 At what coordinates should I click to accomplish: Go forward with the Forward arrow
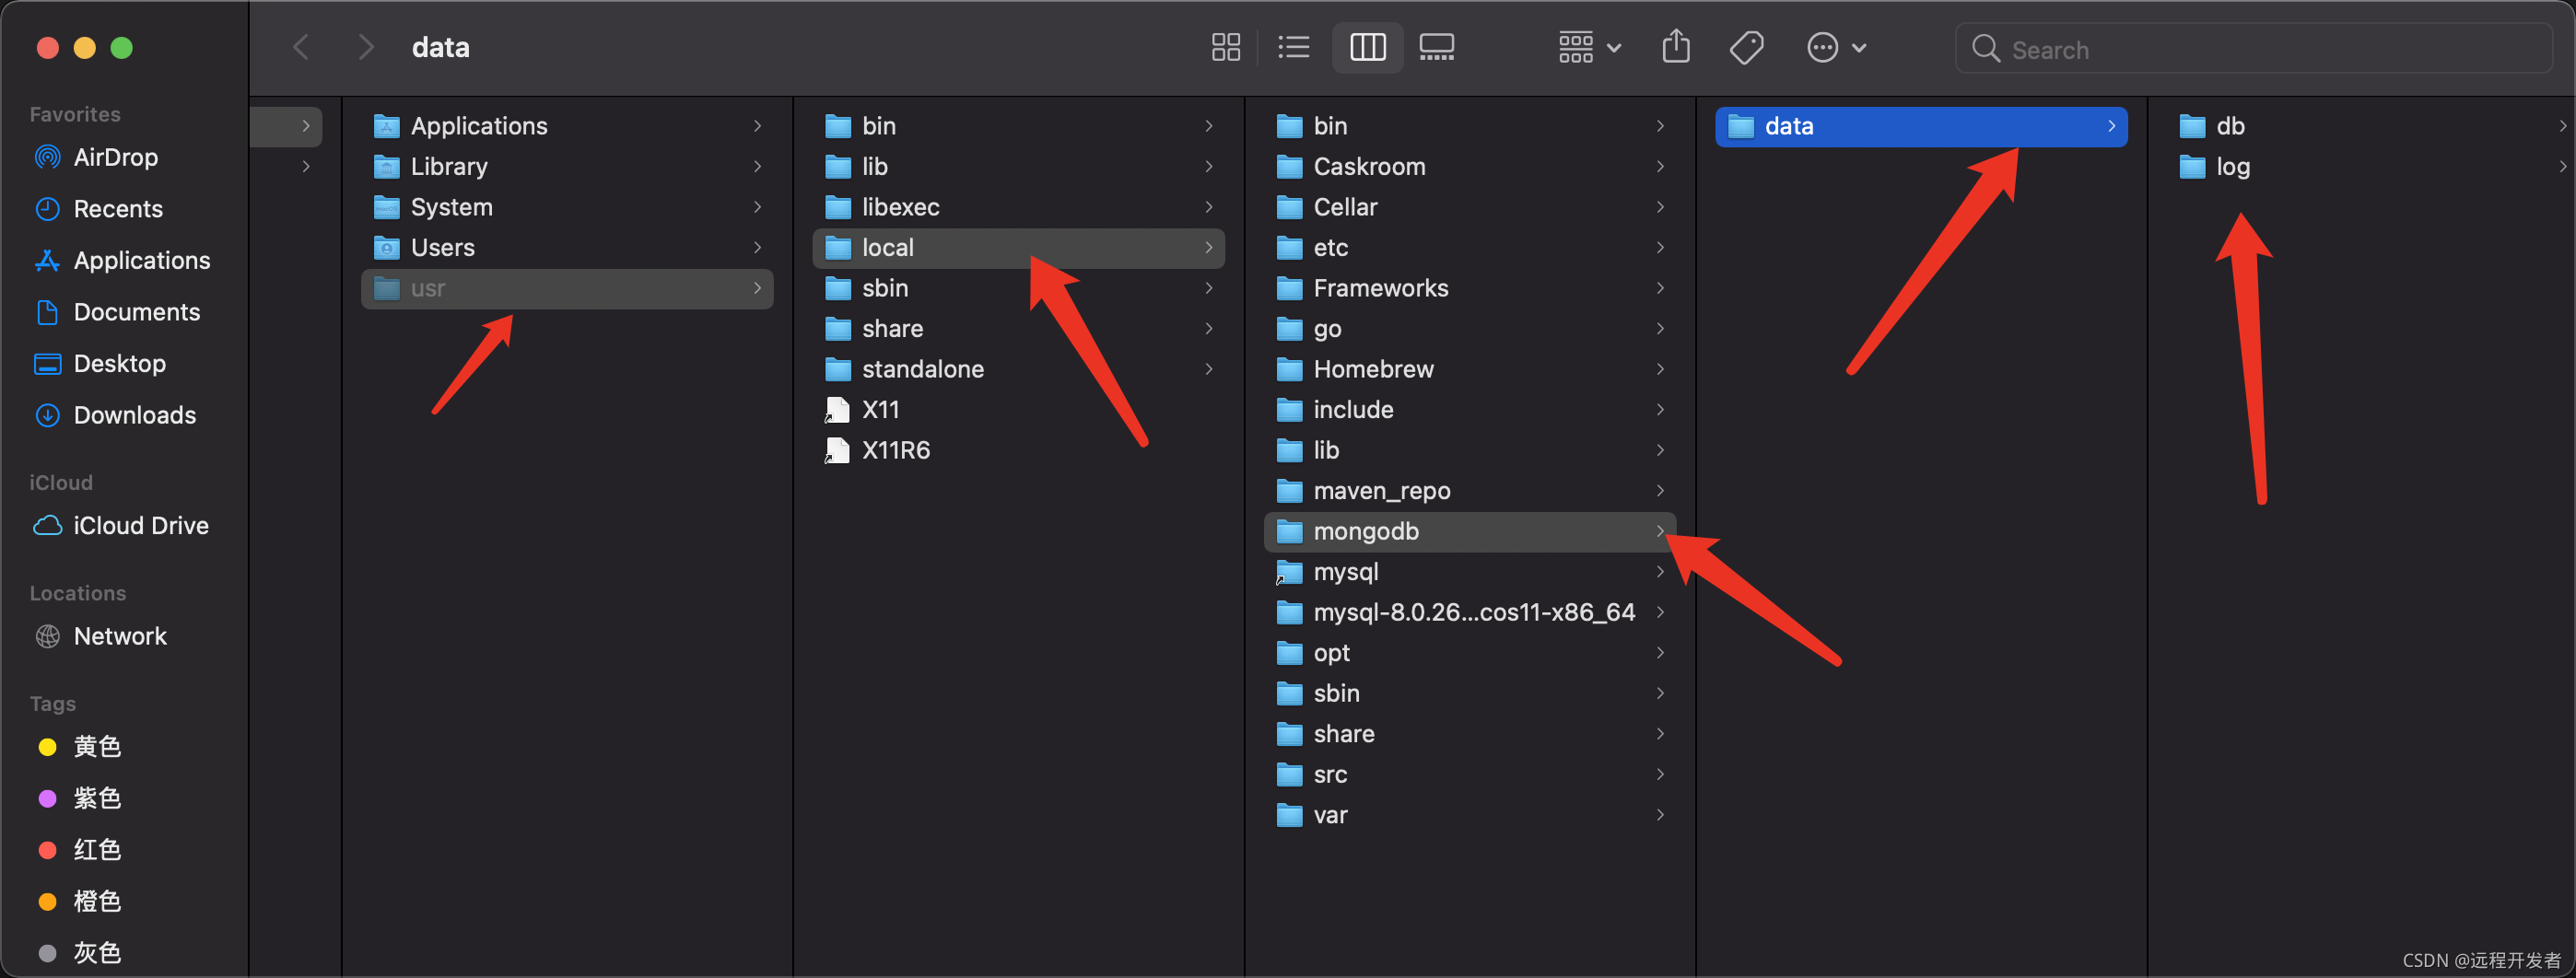click(366, 47)
